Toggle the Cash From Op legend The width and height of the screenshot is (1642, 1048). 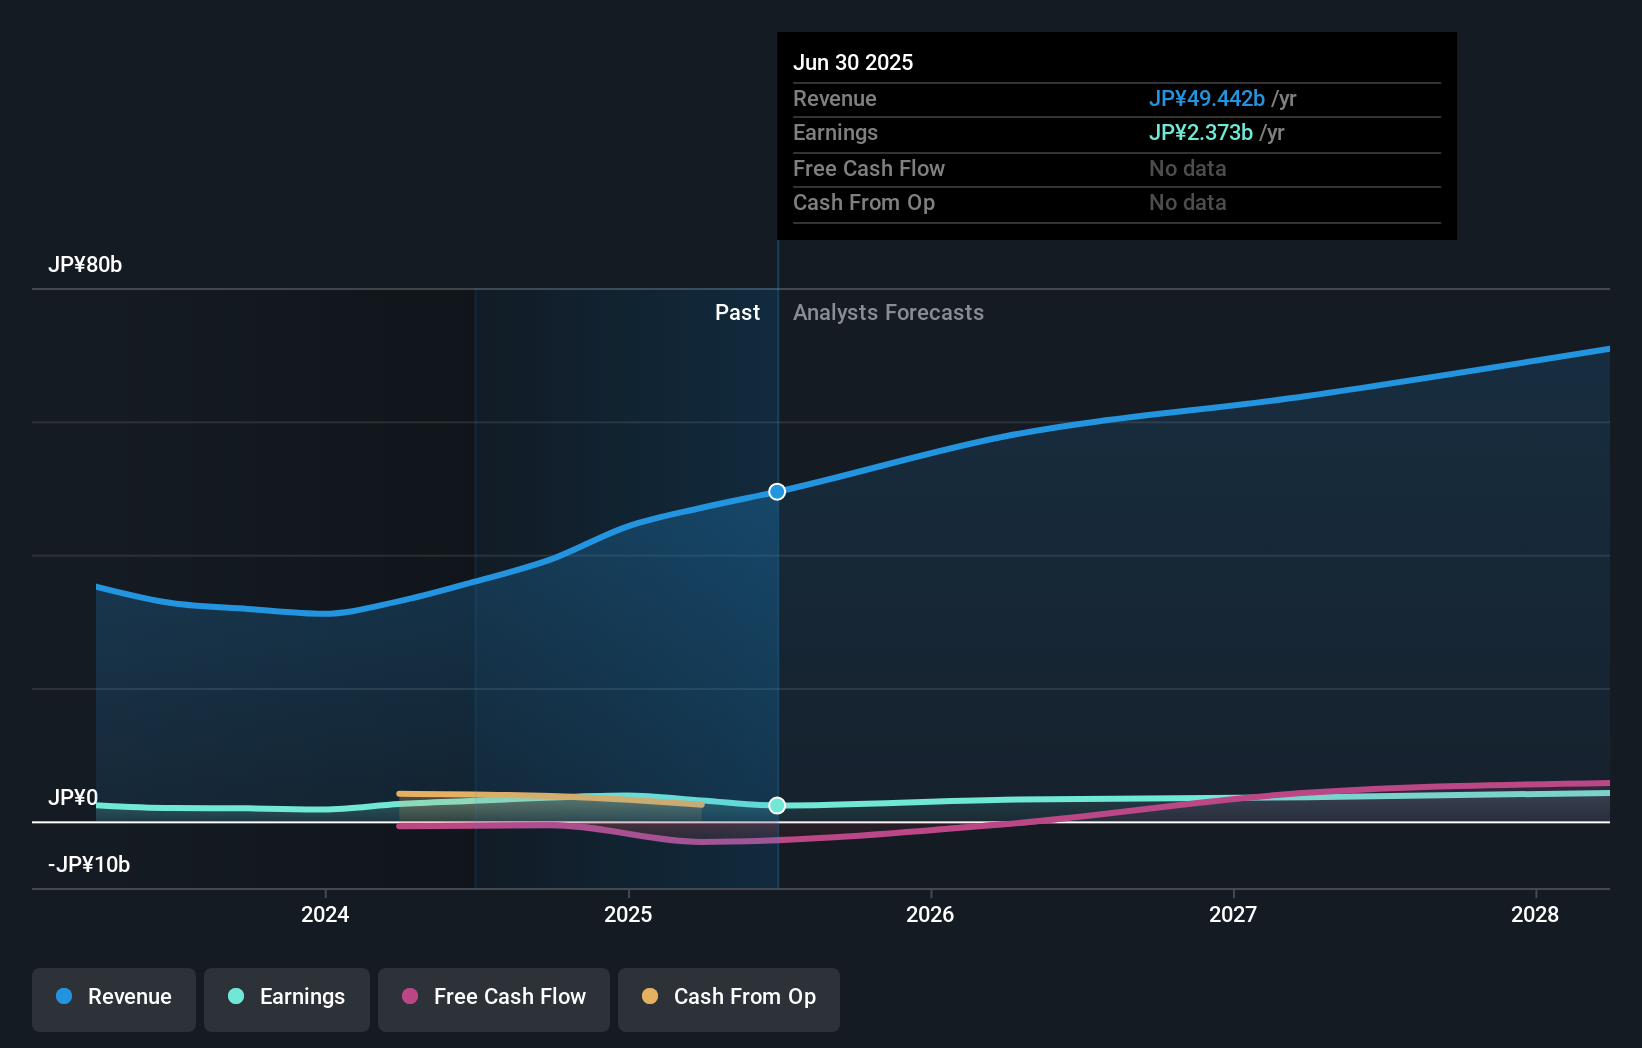(x=729, y=999)
